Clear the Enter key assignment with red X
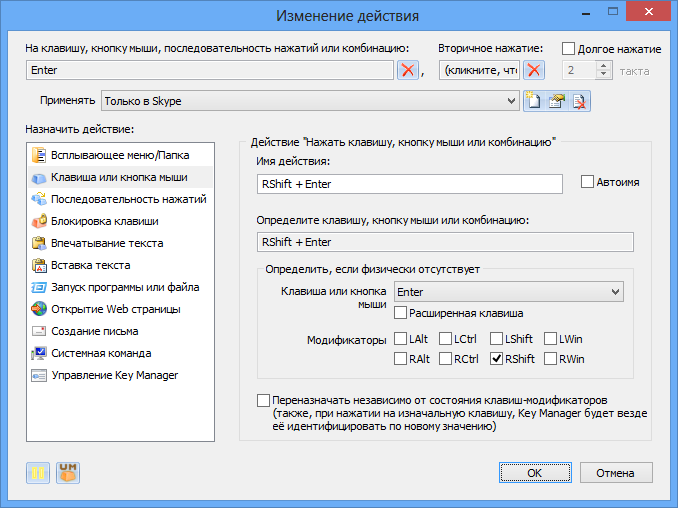Screen dimensions: 678x508 tap(408, 70)
